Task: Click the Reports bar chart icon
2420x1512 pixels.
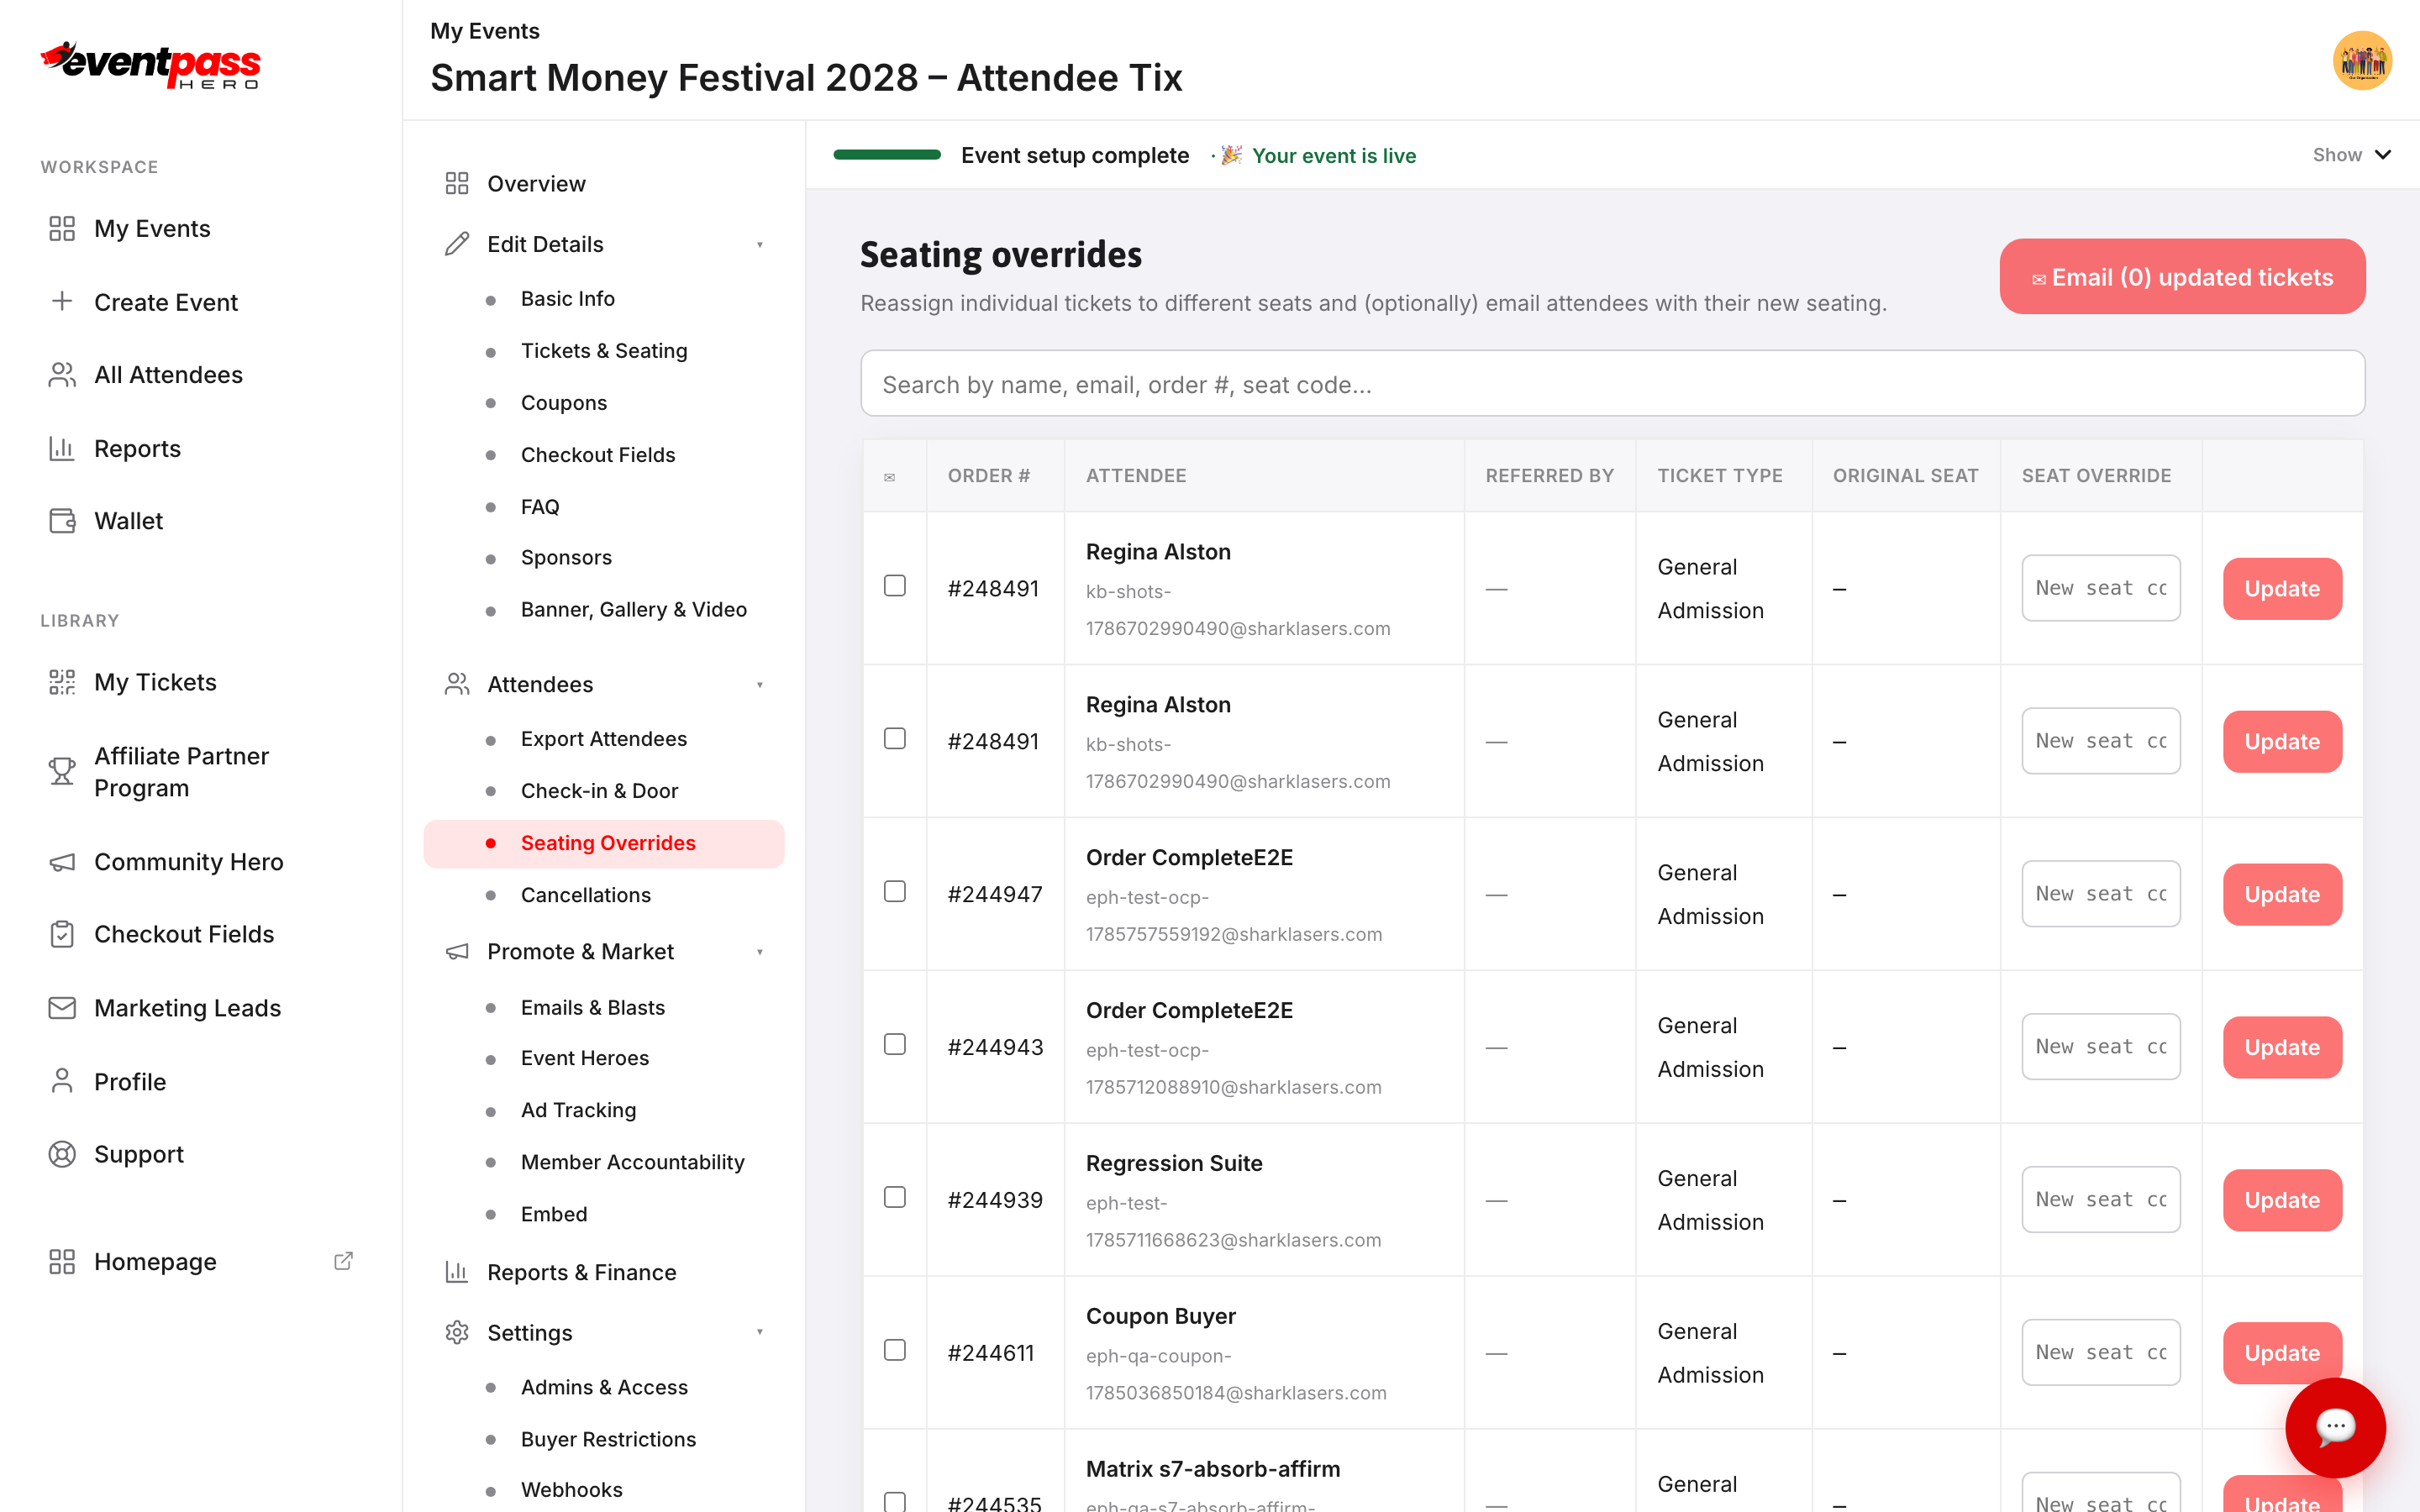Action: (x=62, y=448)
